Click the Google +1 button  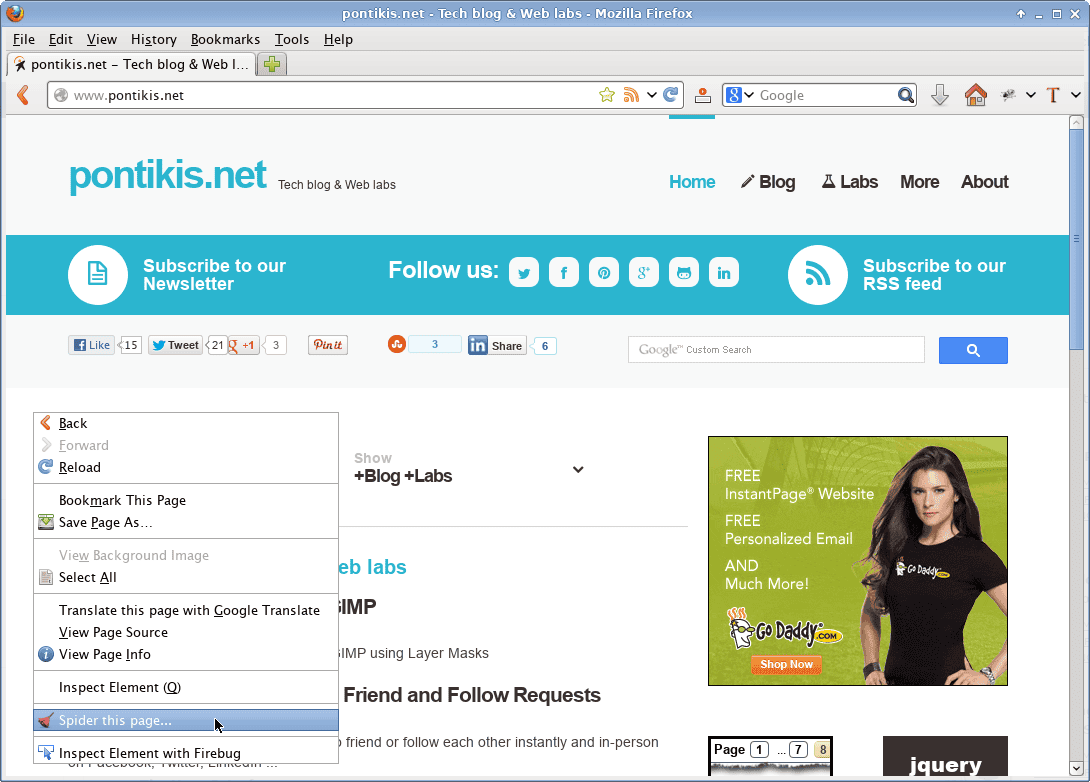243,345
